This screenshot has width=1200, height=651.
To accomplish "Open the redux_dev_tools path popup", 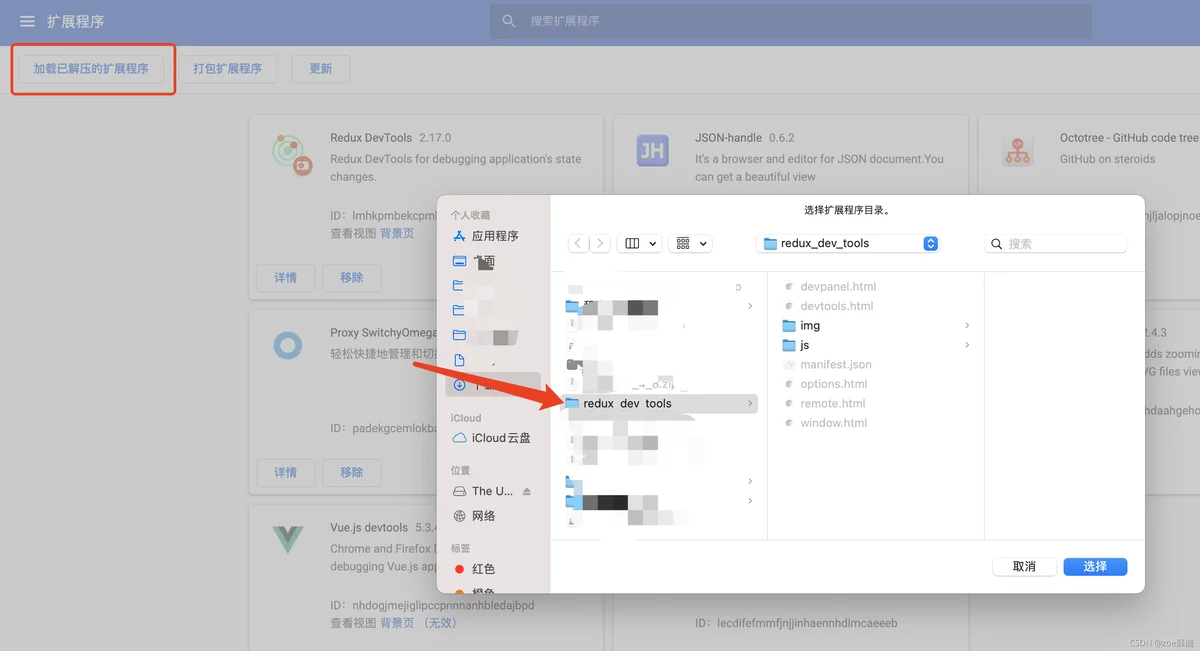I will 848,243.
